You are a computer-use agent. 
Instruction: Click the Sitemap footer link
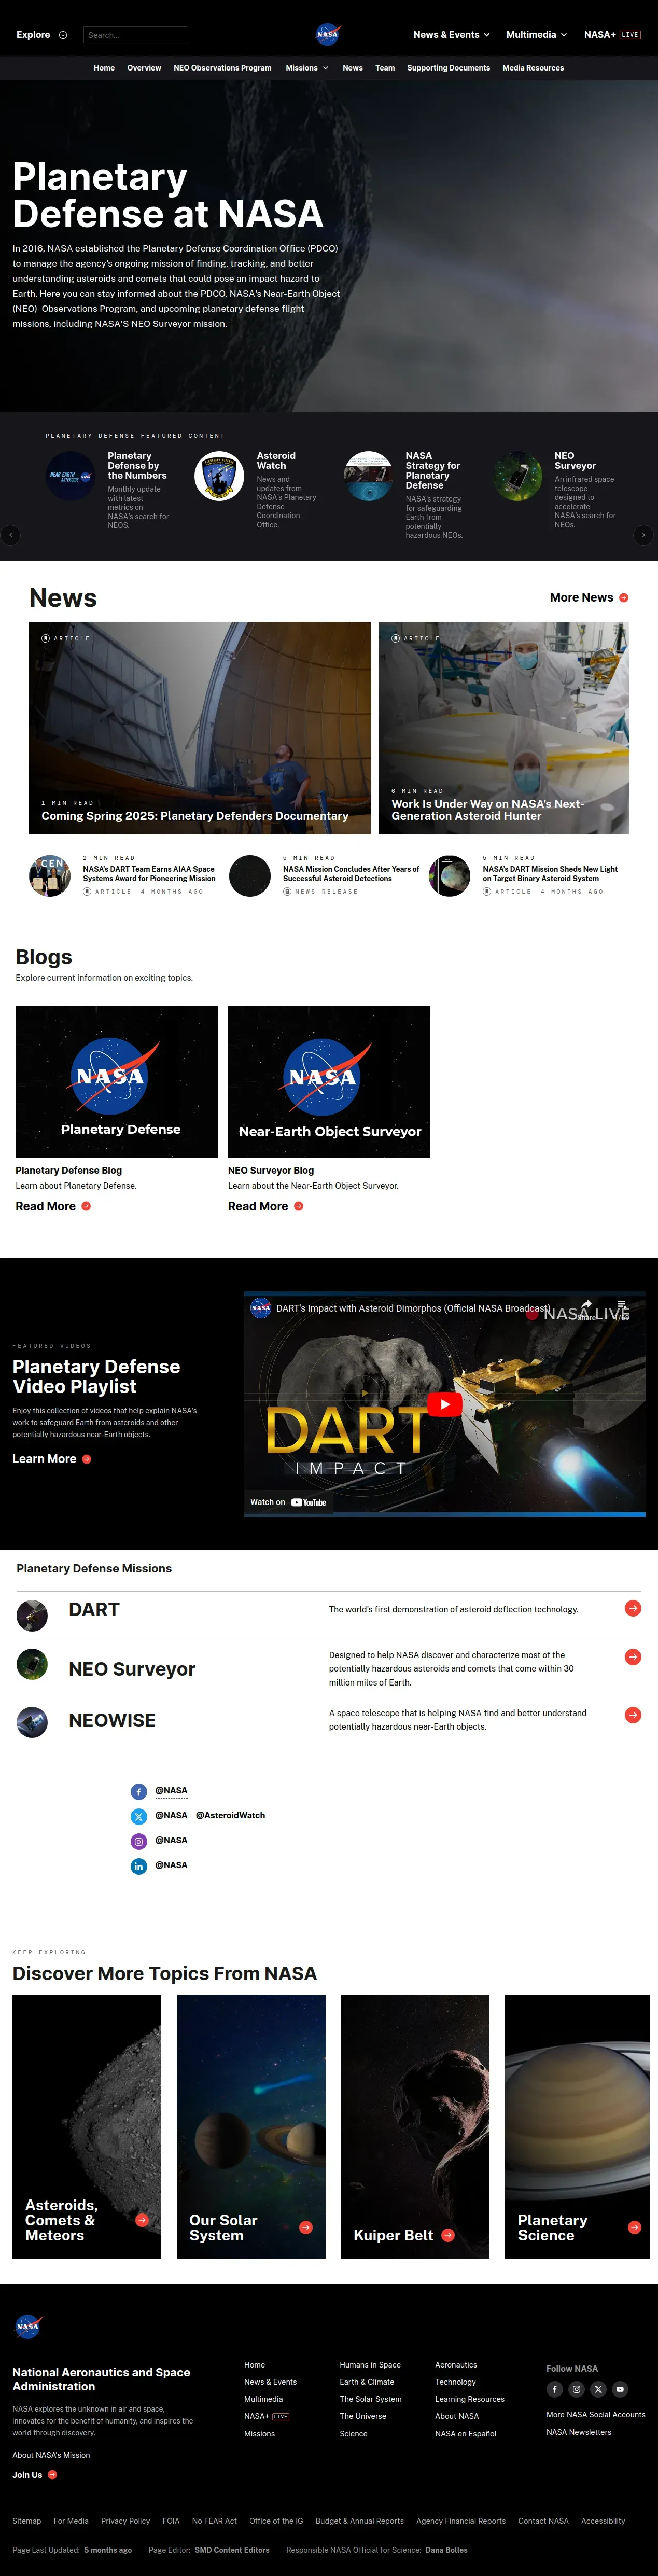[x=27, y=2521]
